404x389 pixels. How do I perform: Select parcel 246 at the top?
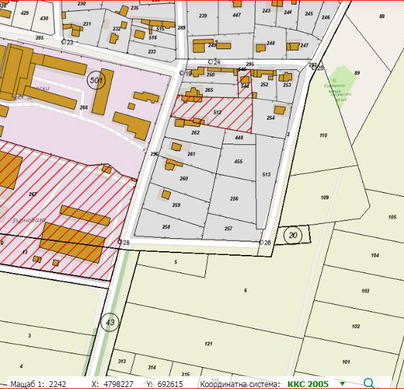pos(326,17)
